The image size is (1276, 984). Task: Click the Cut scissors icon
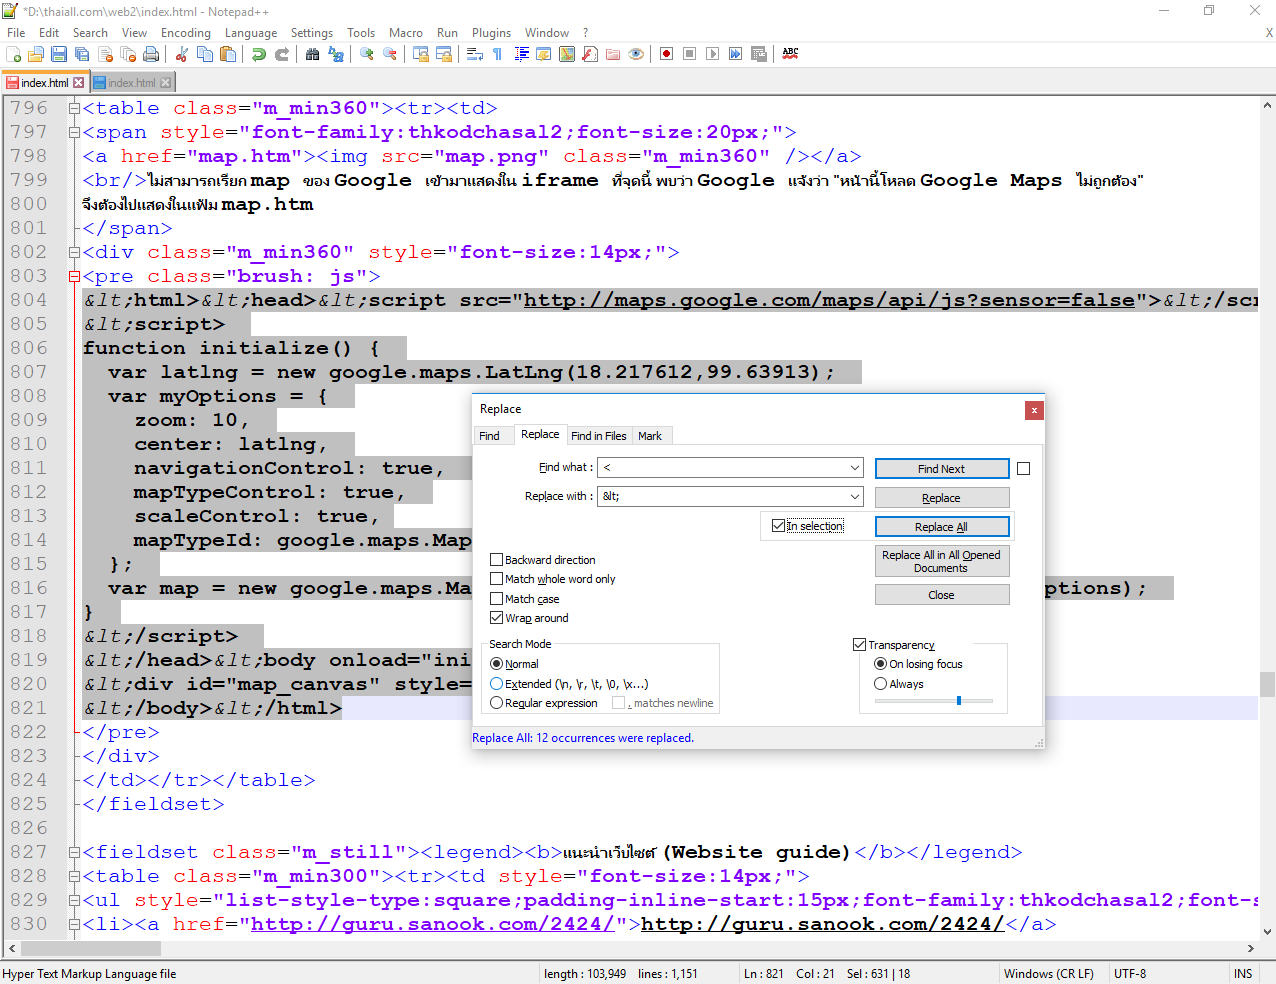[182, 54]
